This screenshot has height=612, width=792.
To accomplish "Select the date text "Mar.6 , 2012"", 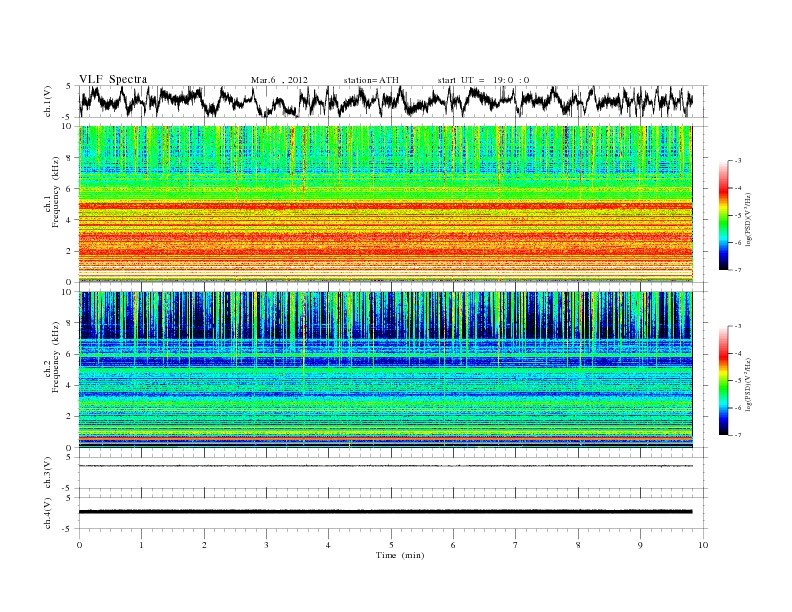I will pos(279,80).
